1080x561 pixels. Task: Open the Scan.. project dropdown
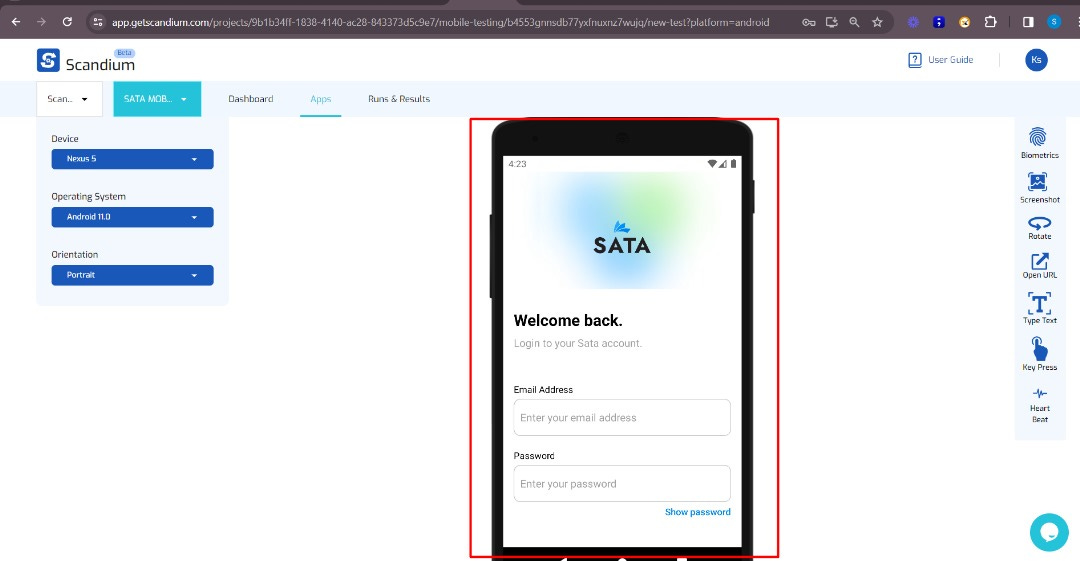(x=69, y=99)
